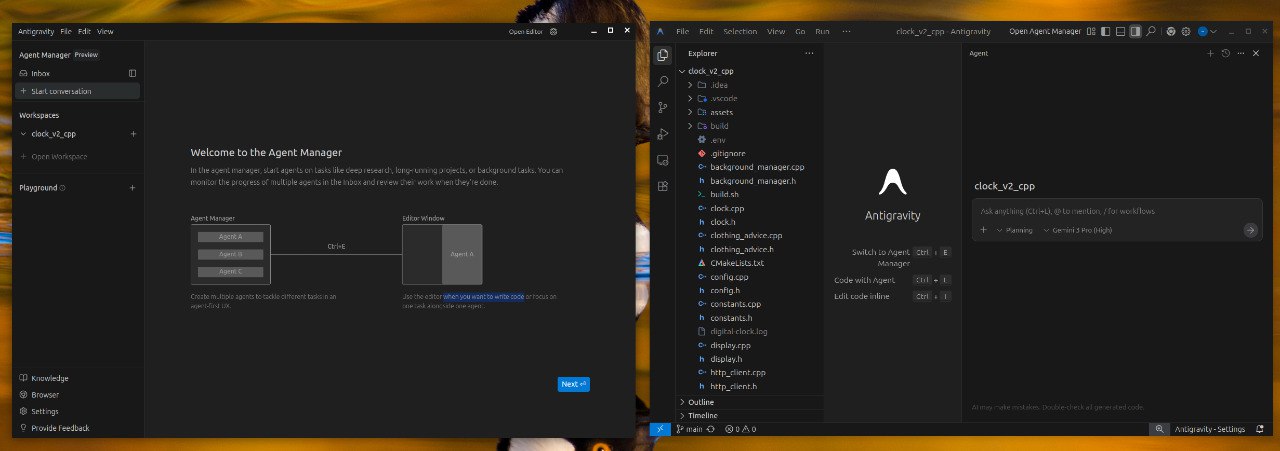This screenshot has height=451, width=1280.
Task: Open the View menu in Agent Manager
Action: coord(105,32)
